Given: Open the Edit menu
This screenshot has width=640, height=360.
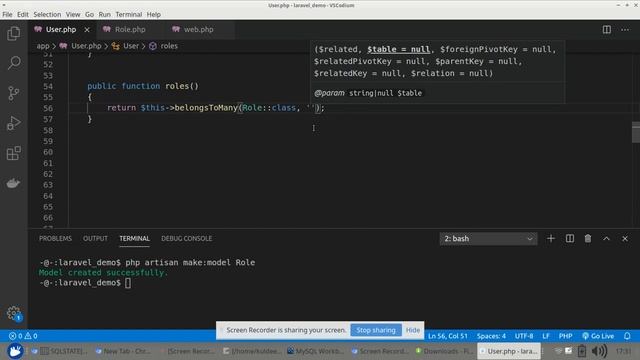Looking at the screenshot, I should [x=22, y=14].
